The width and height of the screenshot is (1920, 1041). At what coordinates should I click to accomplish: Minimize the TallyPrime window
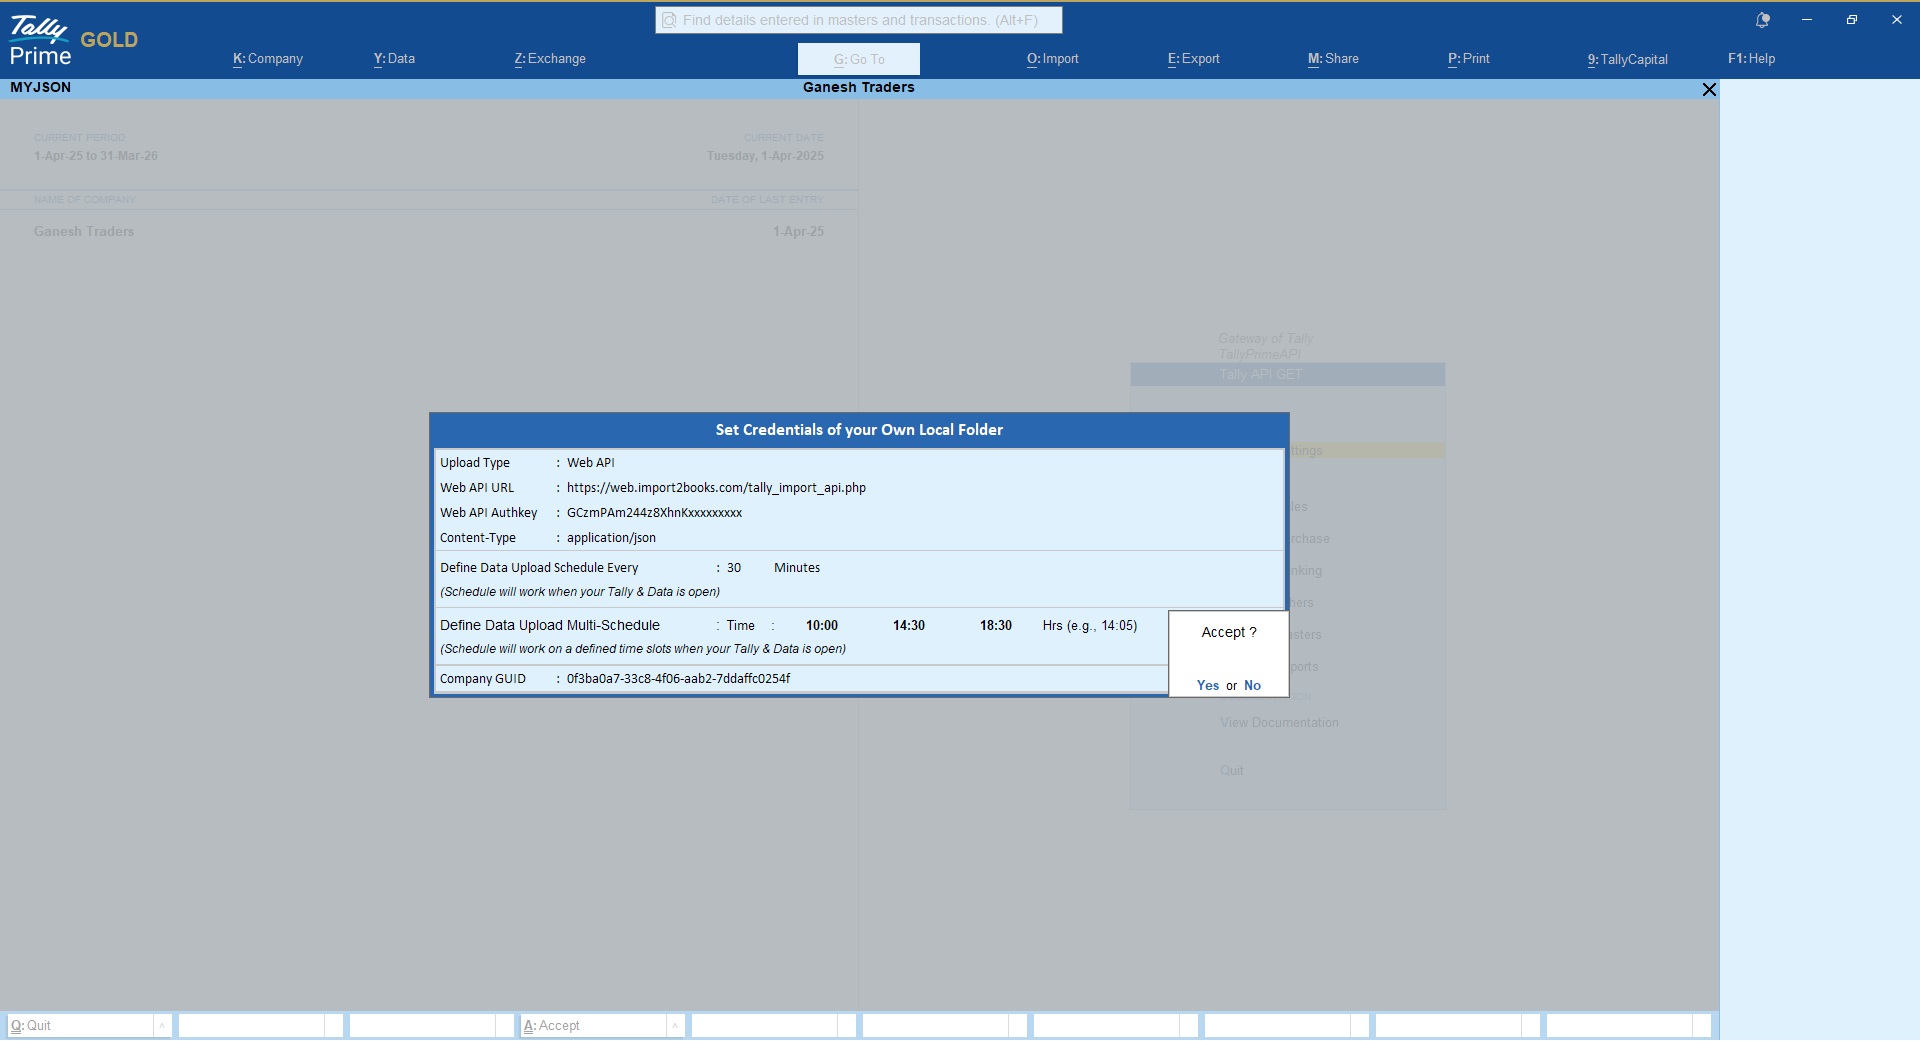pyautogui.click(x=1806, y=20)
